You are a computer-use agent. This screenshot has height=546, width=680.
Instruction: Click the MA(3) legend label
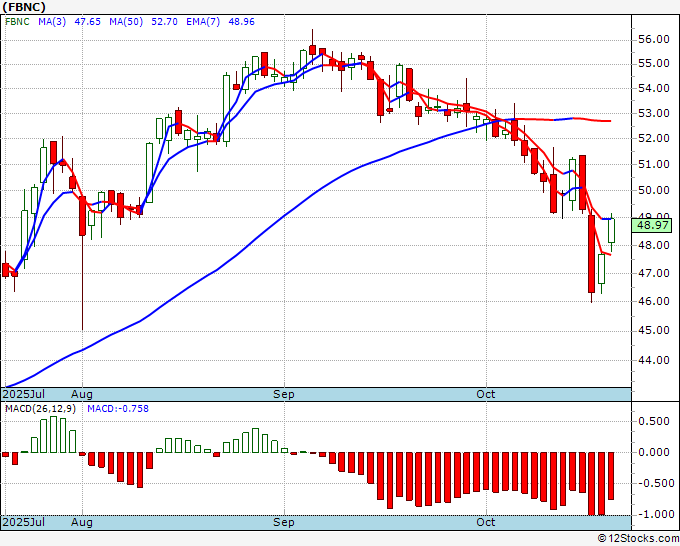pyautogui.click(x=52, y=22)
